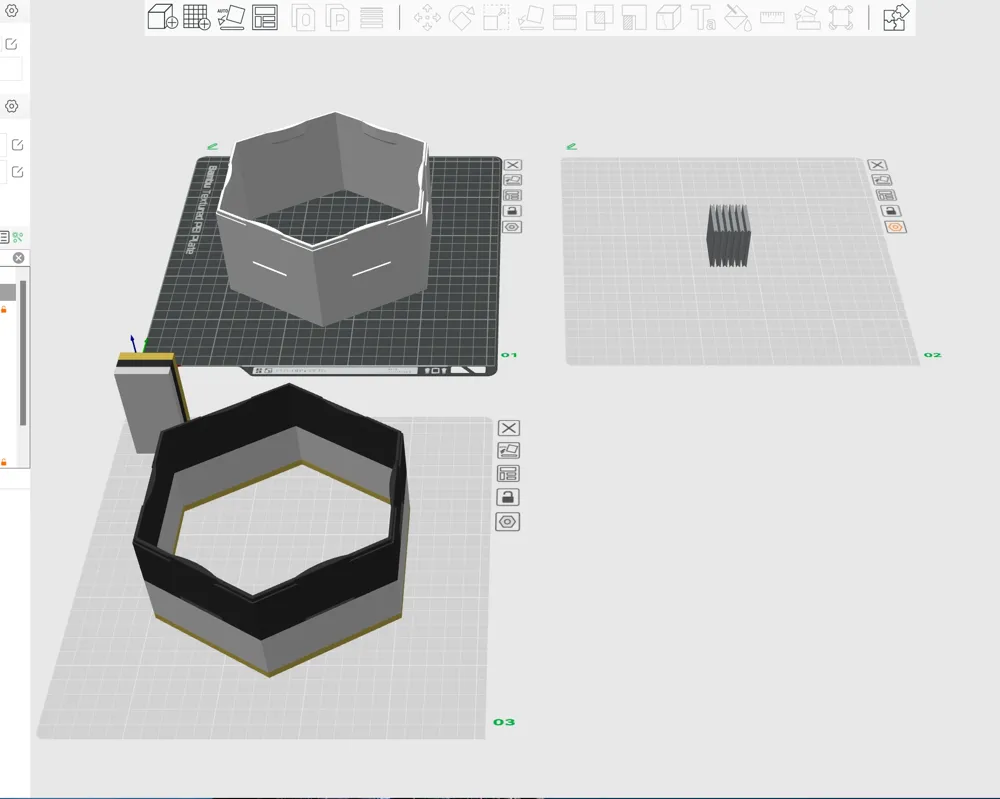
Task: Auto orient objects on plate 01
Action: pos(513,180)
